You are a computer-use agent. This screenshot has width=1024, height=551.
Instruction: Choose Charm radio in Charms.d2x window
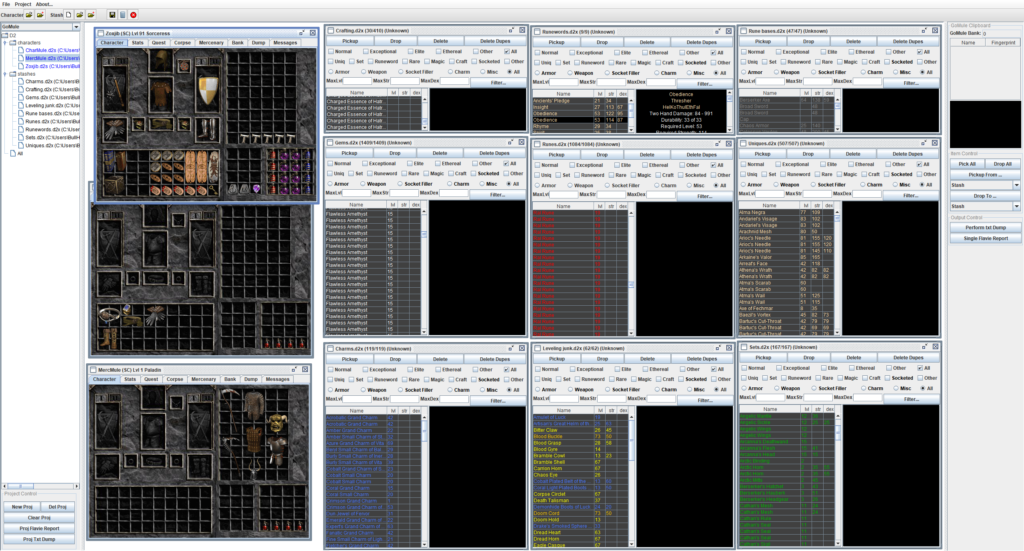[x=451, y=390]
